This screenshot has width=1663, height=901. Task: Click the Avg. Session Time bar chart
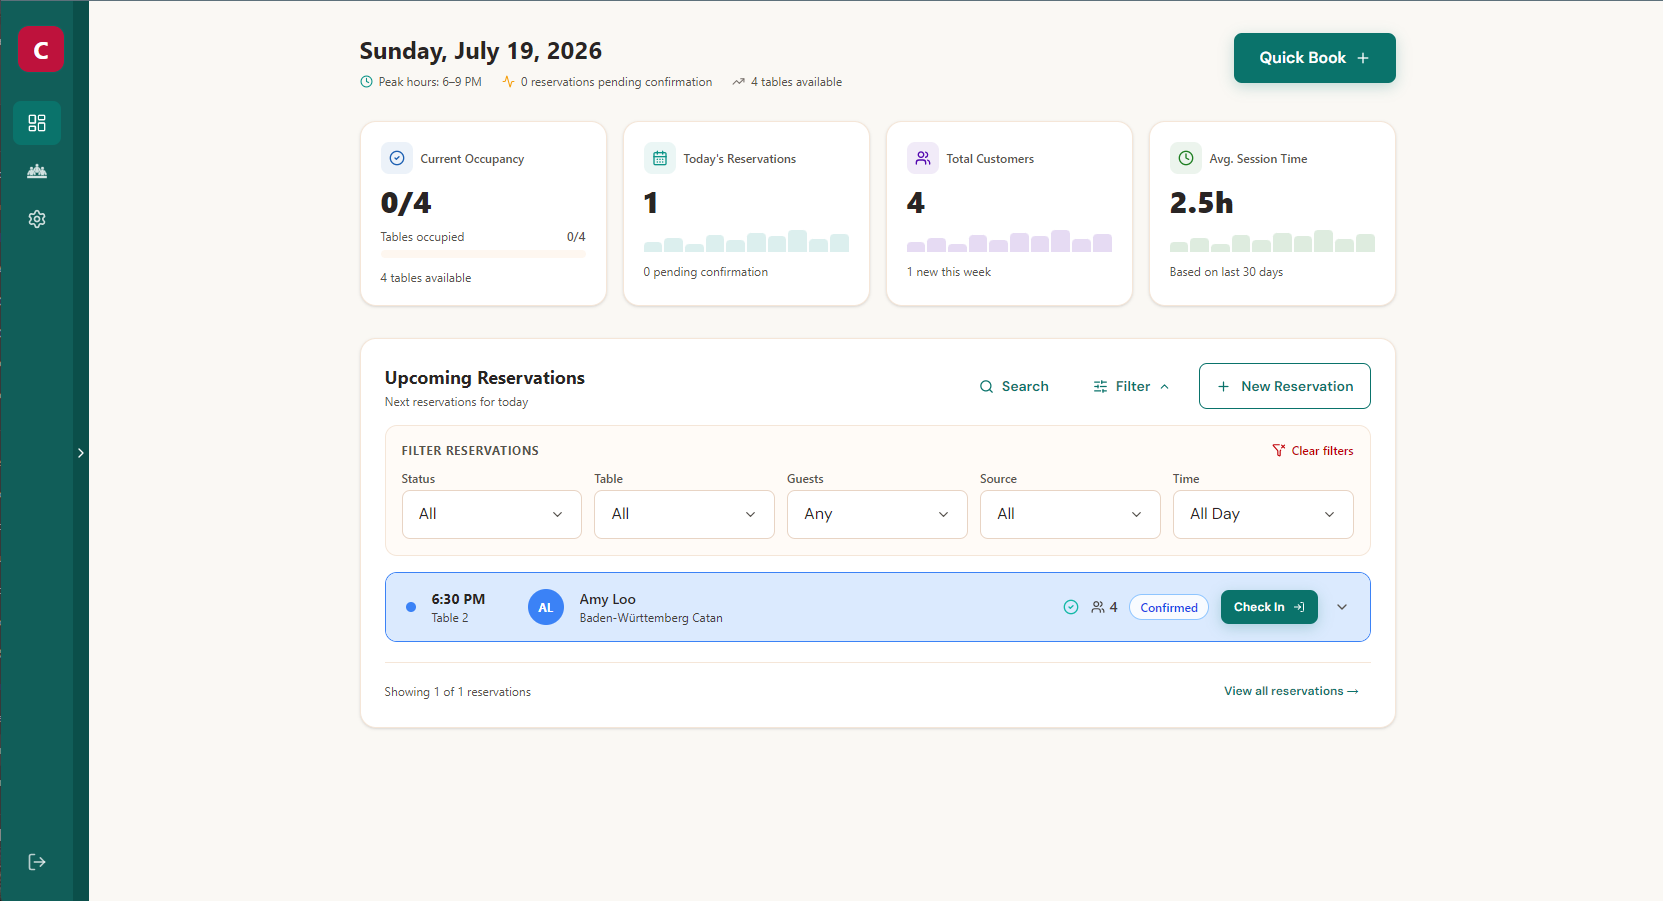click(x=1272, y=241)
